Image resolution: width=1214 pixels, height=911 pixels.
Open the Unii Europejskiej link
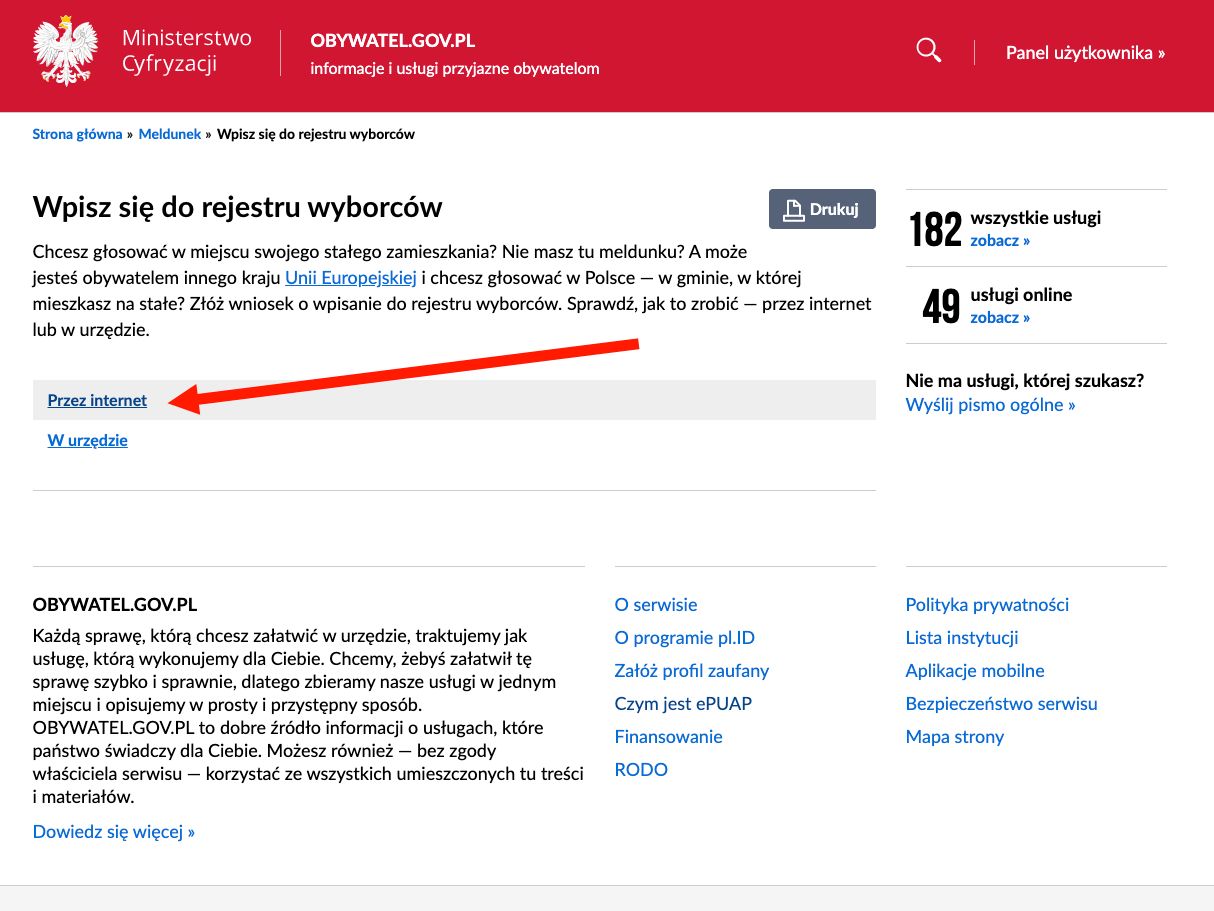click(351, 277)
